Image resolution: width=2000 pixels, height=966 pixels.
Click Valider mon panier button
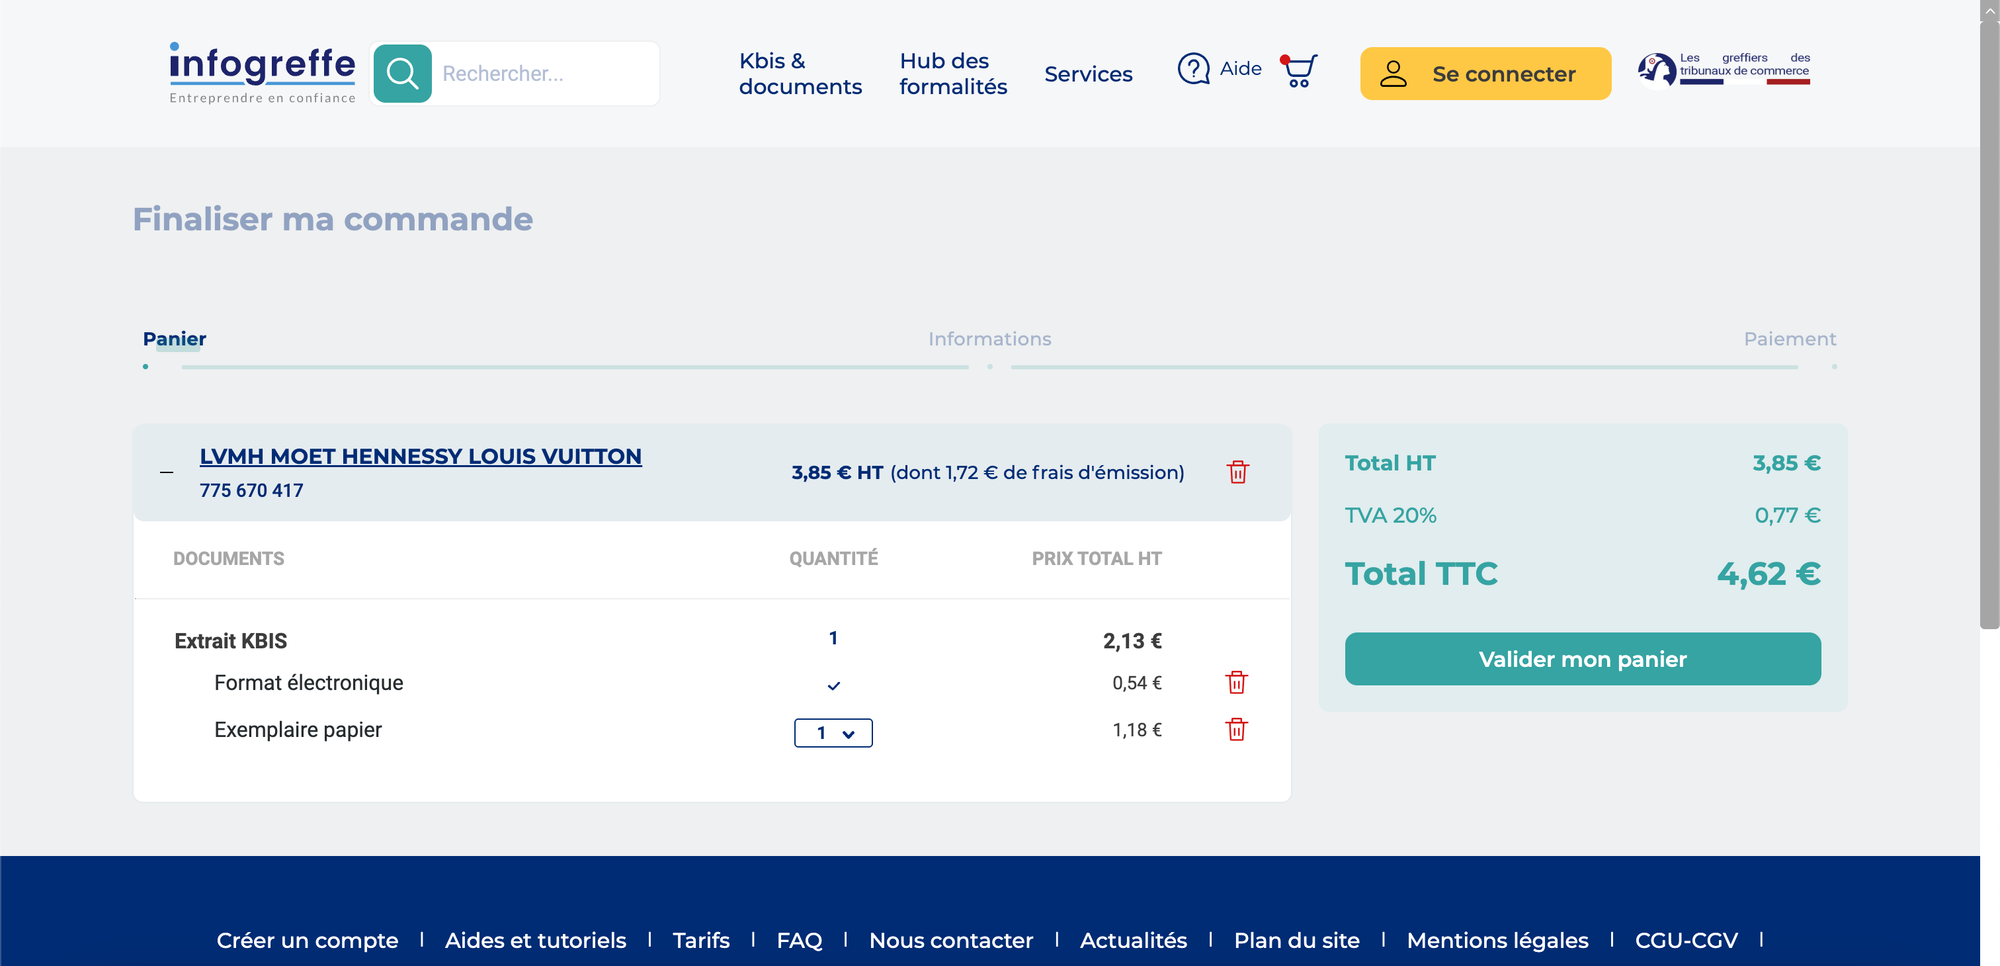pyautogui.click(x=1583, y=659)
